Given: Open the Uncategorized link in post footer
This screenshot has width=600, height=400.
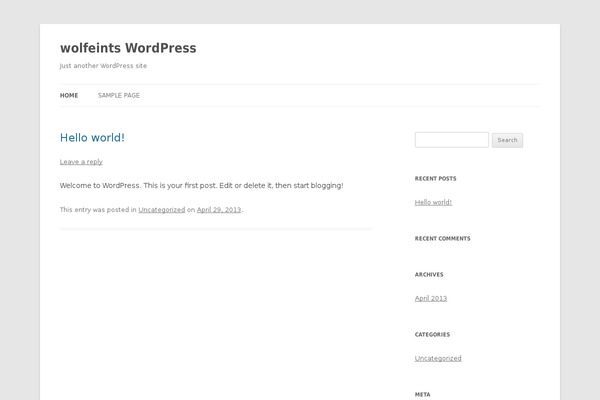Looking at the screenshot, I should point(161,210).
